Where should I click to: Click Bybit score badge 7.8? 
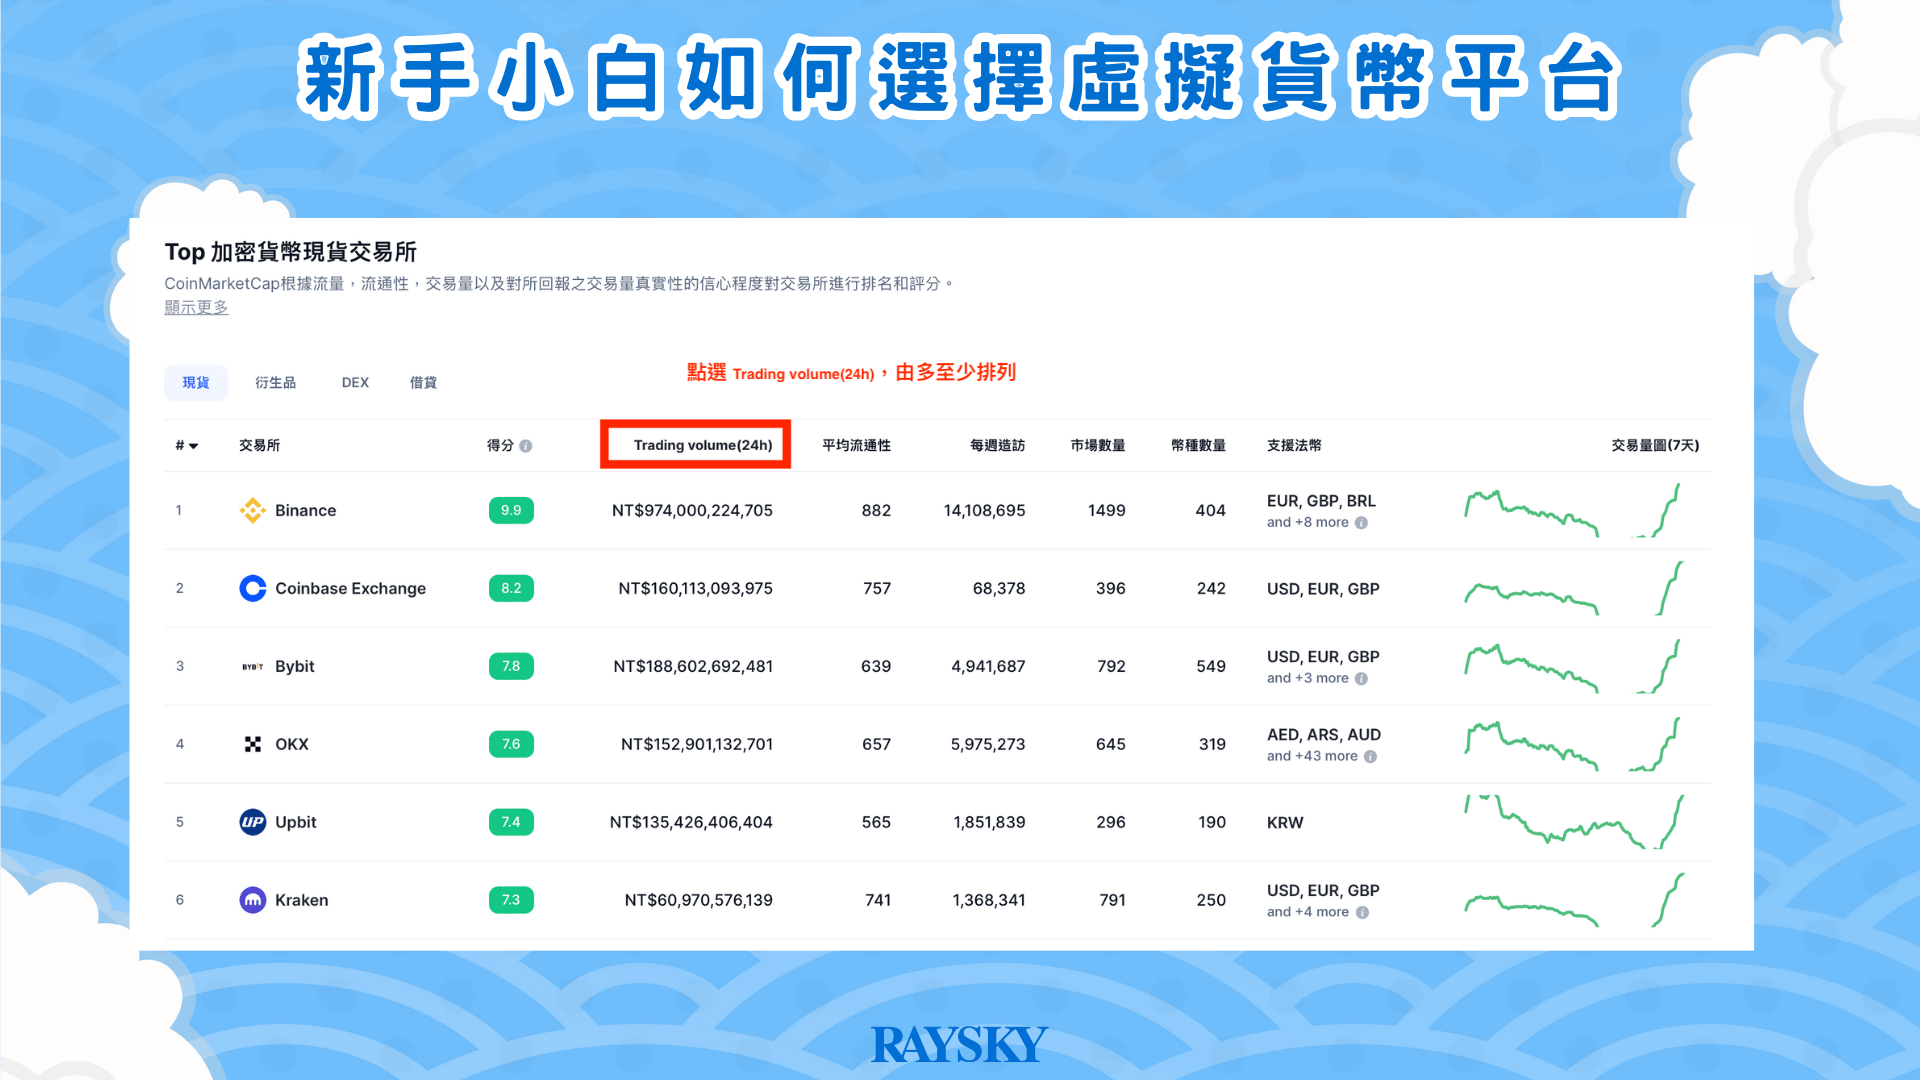pos(511,666)
